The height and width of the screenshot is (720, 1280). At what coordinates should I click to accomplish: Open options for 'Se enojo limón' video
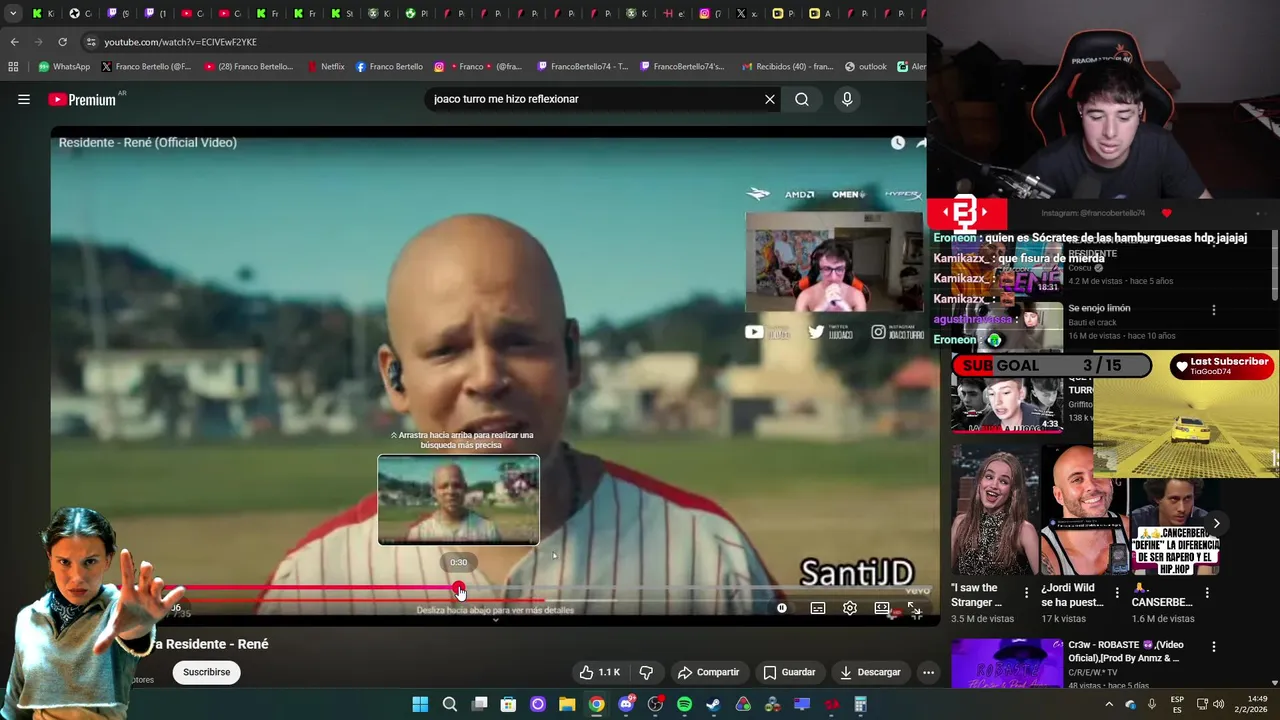1214,310
